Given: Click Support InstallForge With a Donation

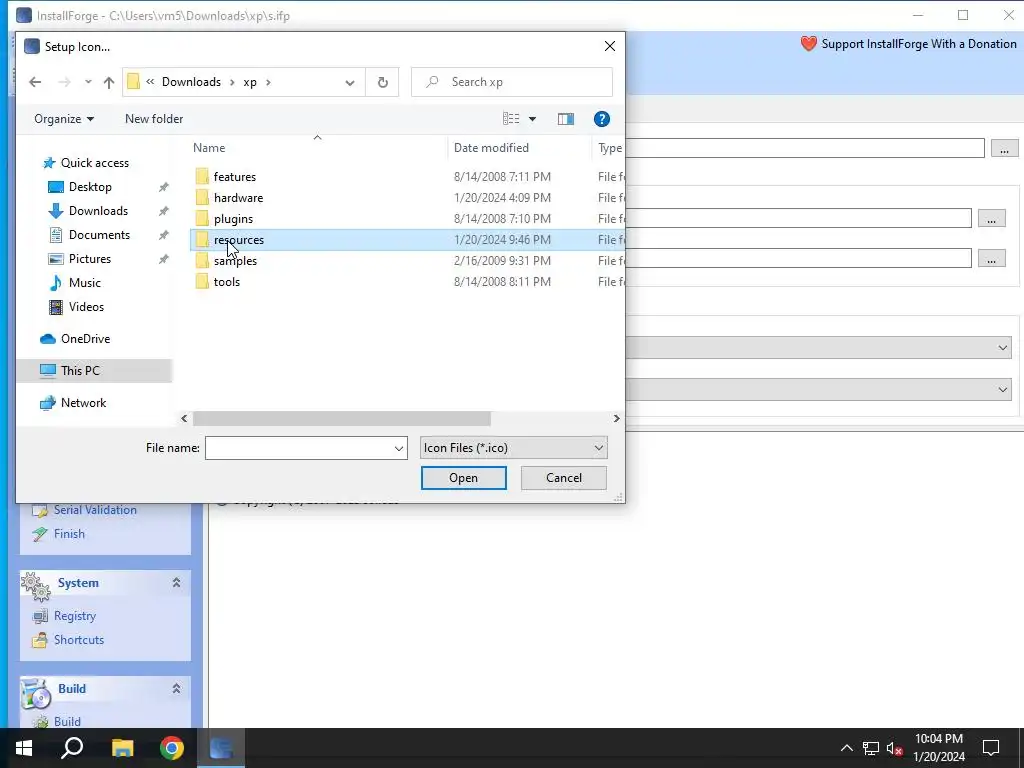Looking at the screenshot, I should (x=908, y=44).
